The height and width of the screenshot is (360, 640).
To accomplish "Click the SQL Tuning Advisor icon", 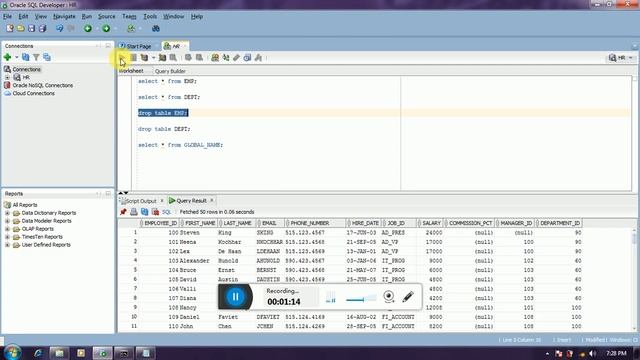I will click(x=173, y=58).
